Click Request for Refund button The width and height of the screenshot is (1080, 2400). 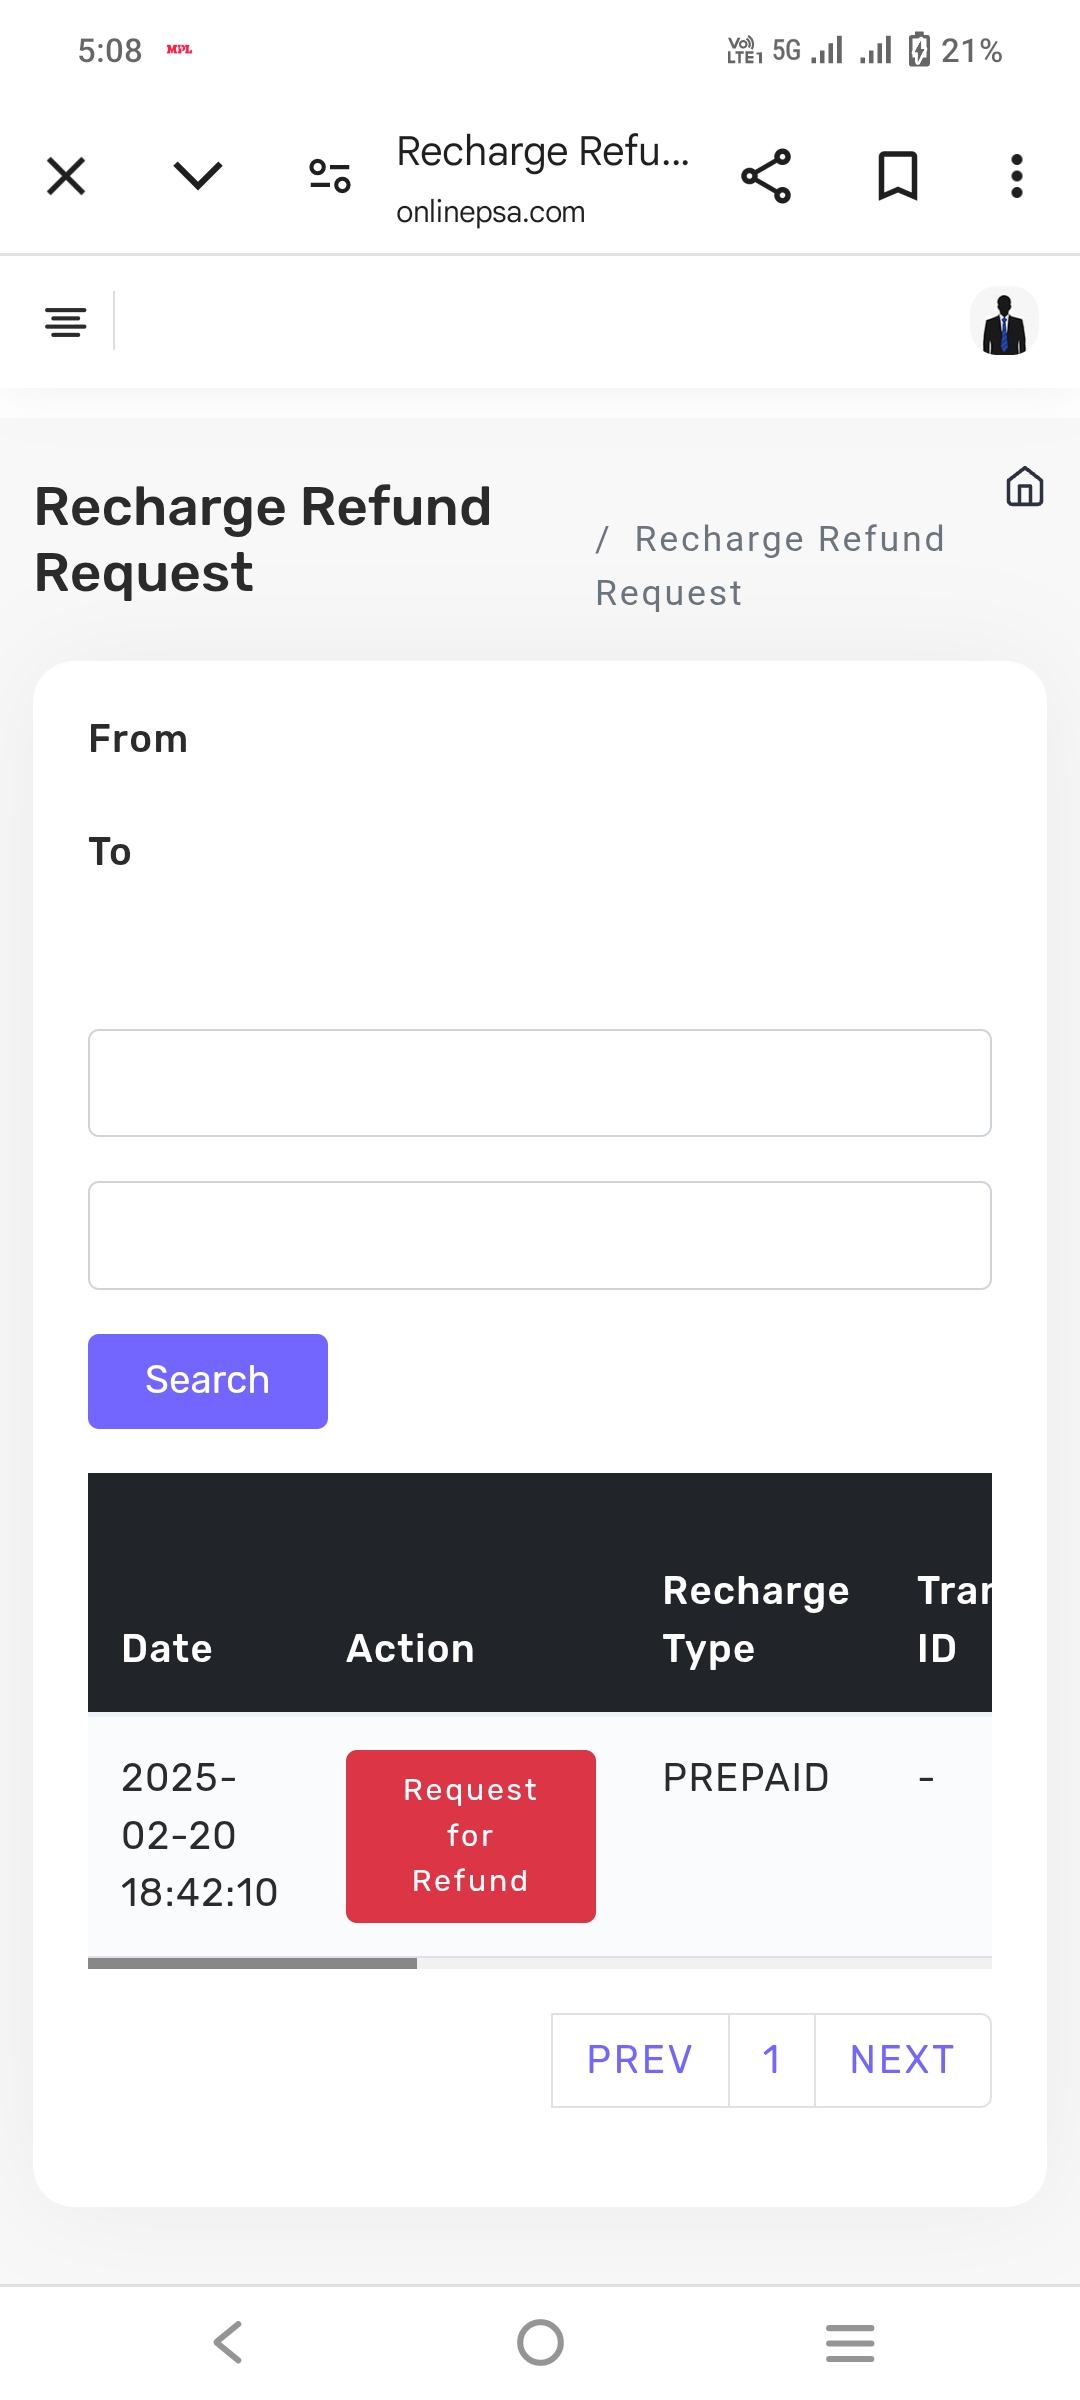[x=470, y=1836]
